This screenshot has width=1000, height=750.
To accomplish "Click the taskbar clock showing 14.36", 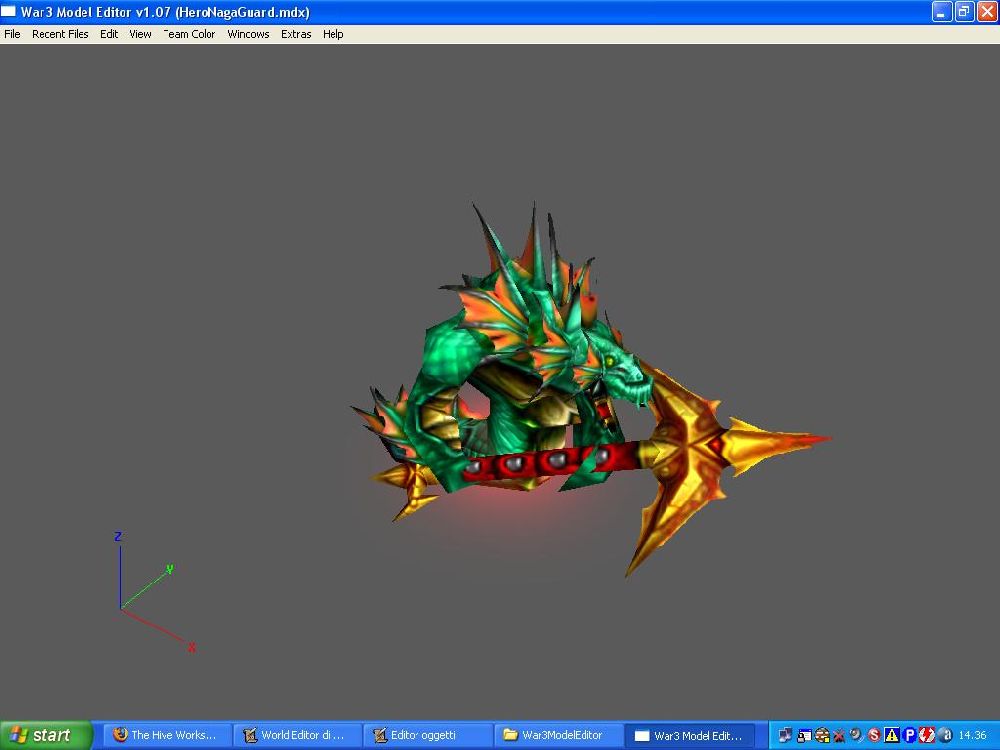I will tap(972, 735).
